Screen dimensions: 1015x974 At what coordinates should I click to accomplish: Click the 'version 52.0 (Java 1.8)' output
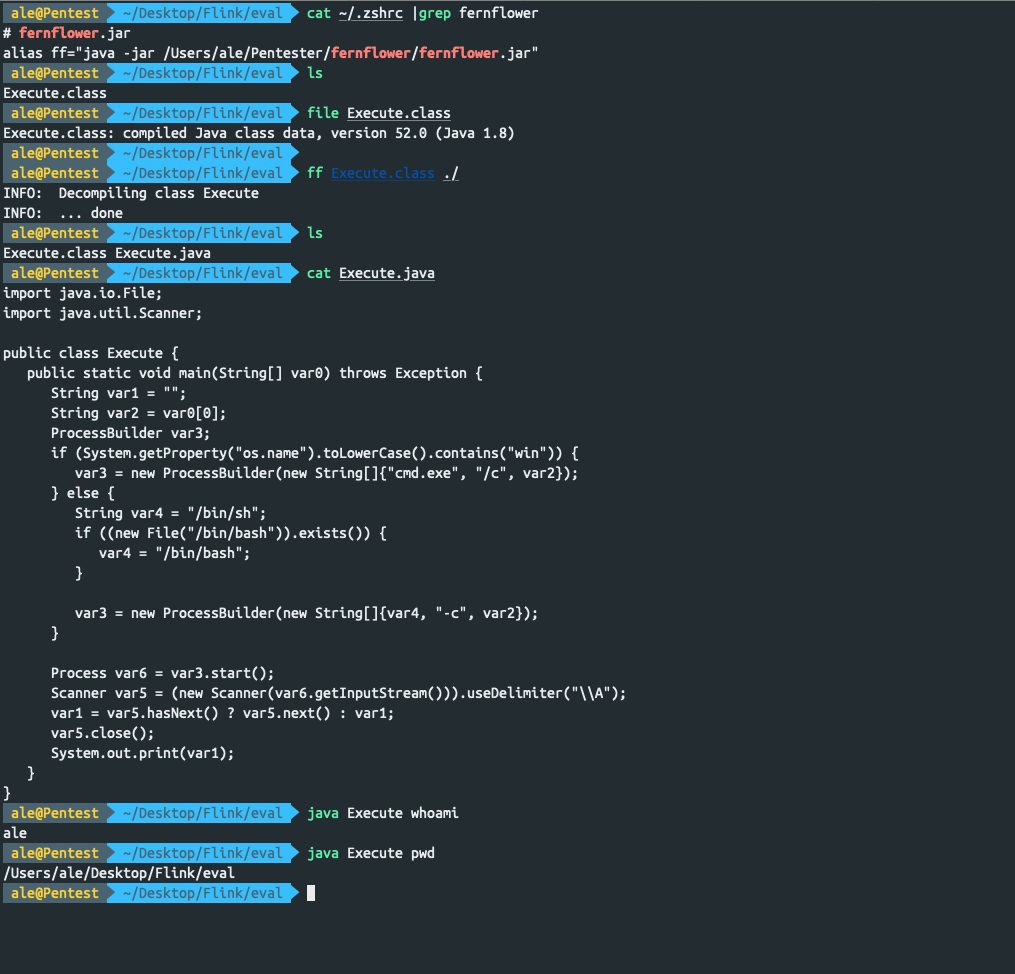[423, 133]
